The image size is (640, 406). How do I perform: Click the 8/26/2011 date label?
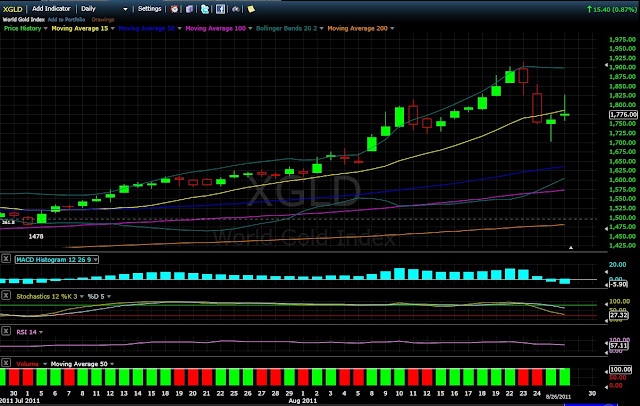[x=558, y=396]
